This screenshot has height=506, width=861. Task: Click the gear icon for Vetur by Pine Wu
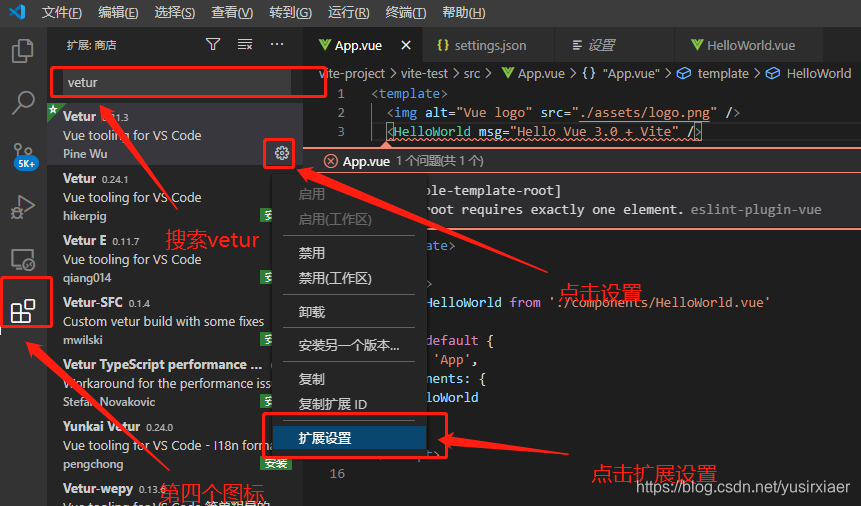coord(282,153)
